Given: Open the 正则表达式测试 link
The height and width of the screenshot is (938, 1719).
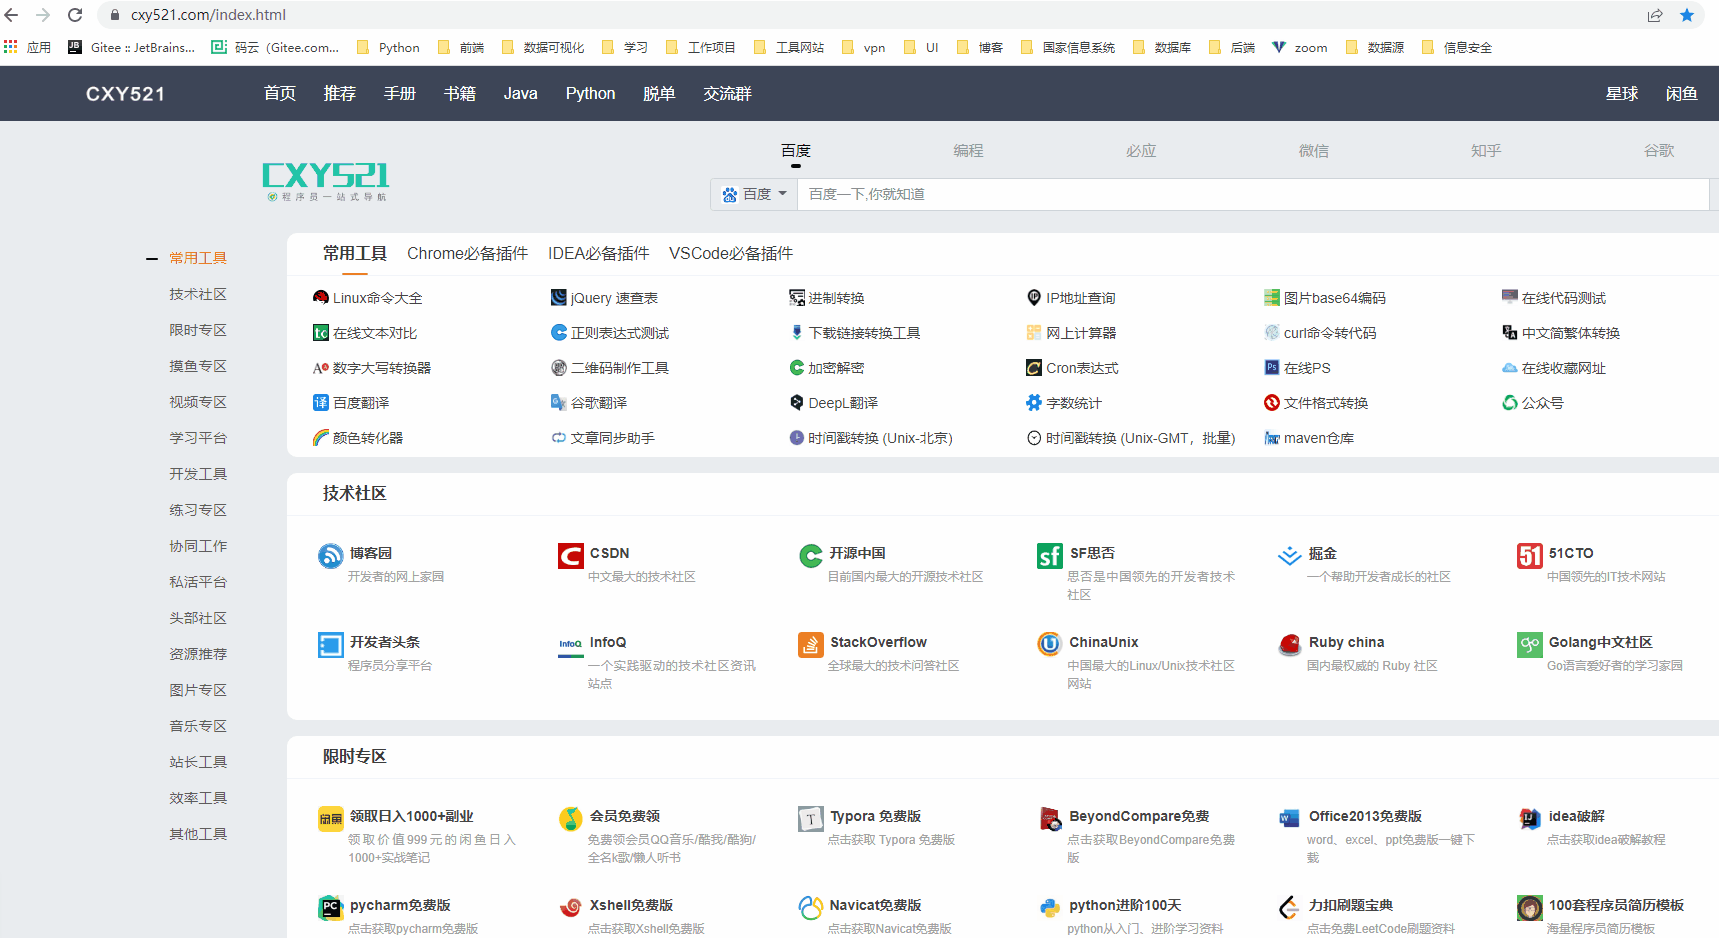Looking at the screenshot, I should 620,333.
